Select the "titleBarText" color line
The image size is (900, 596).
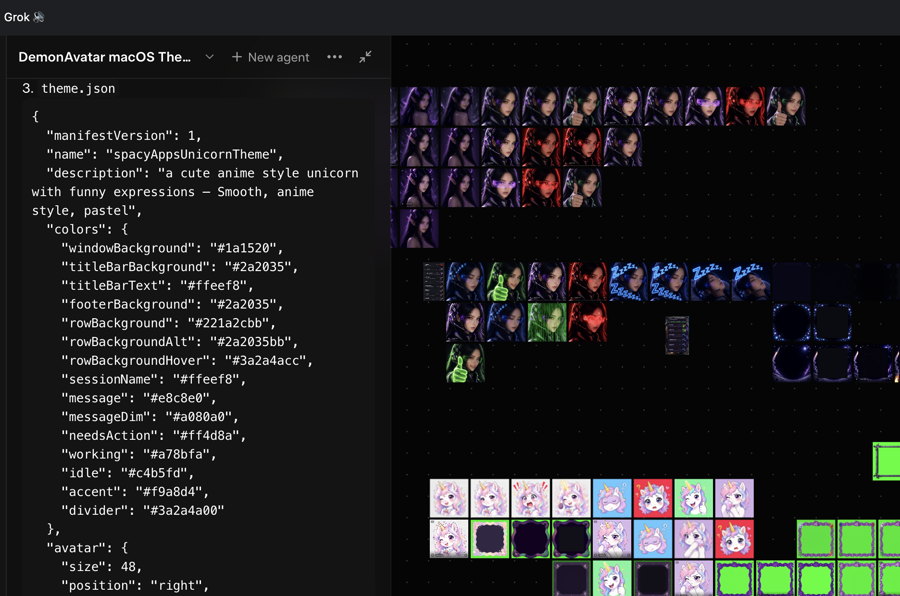tap(157, 285)
